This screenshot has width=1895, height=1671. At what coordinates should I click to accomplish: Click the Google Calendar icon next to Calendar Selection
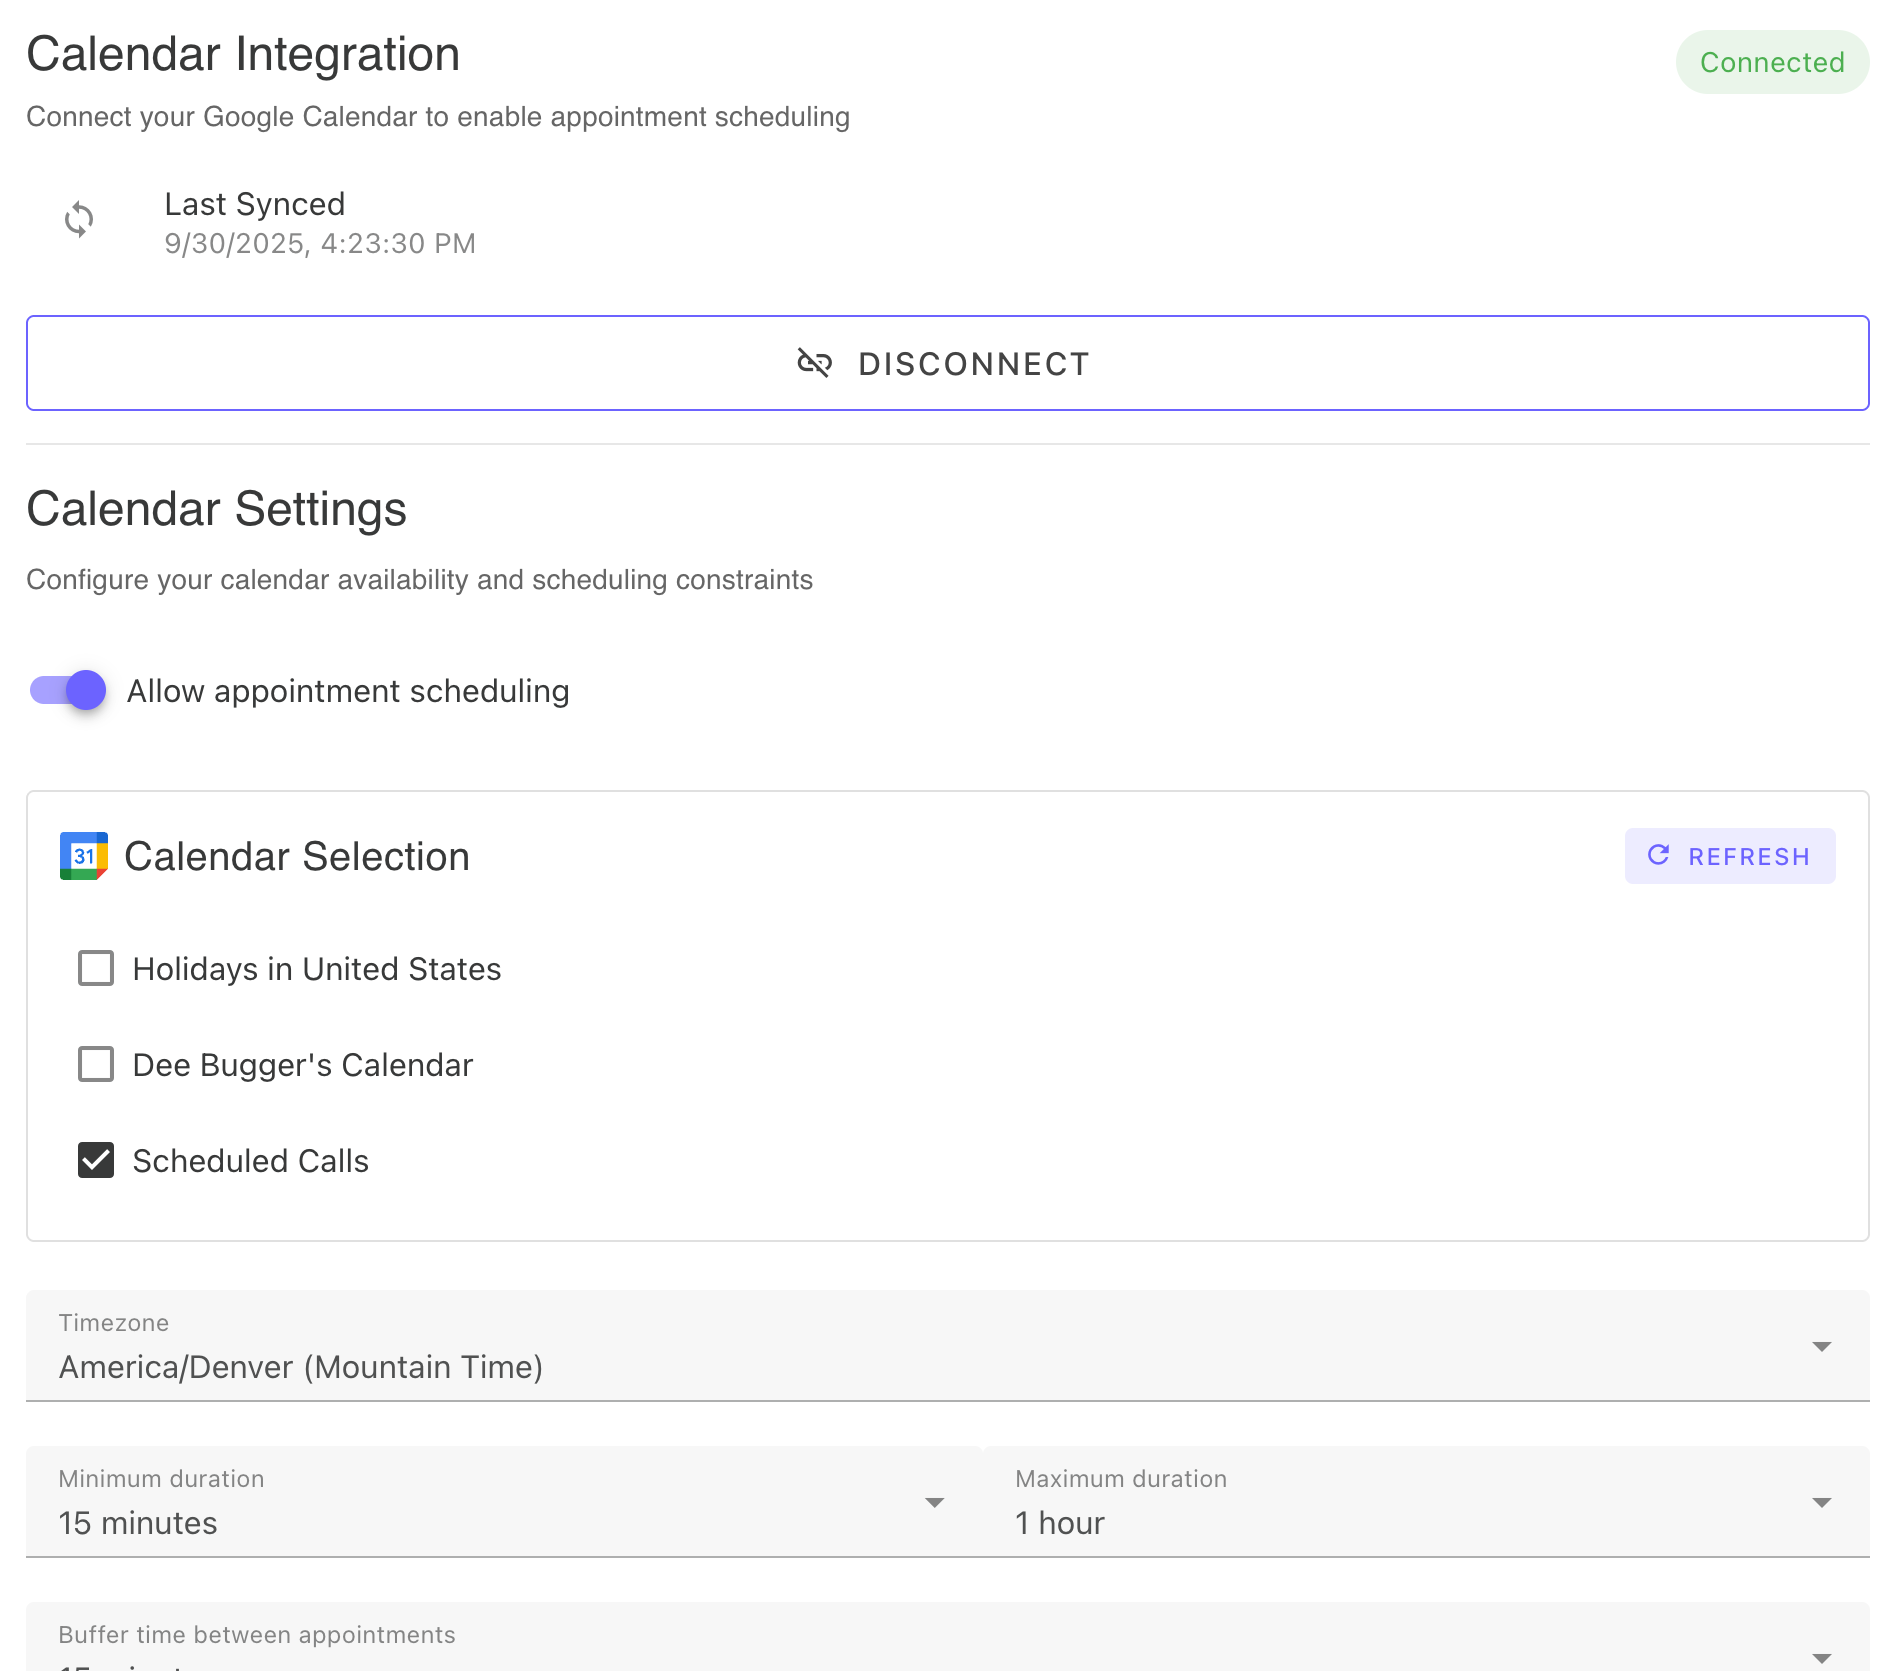[82, 856]
